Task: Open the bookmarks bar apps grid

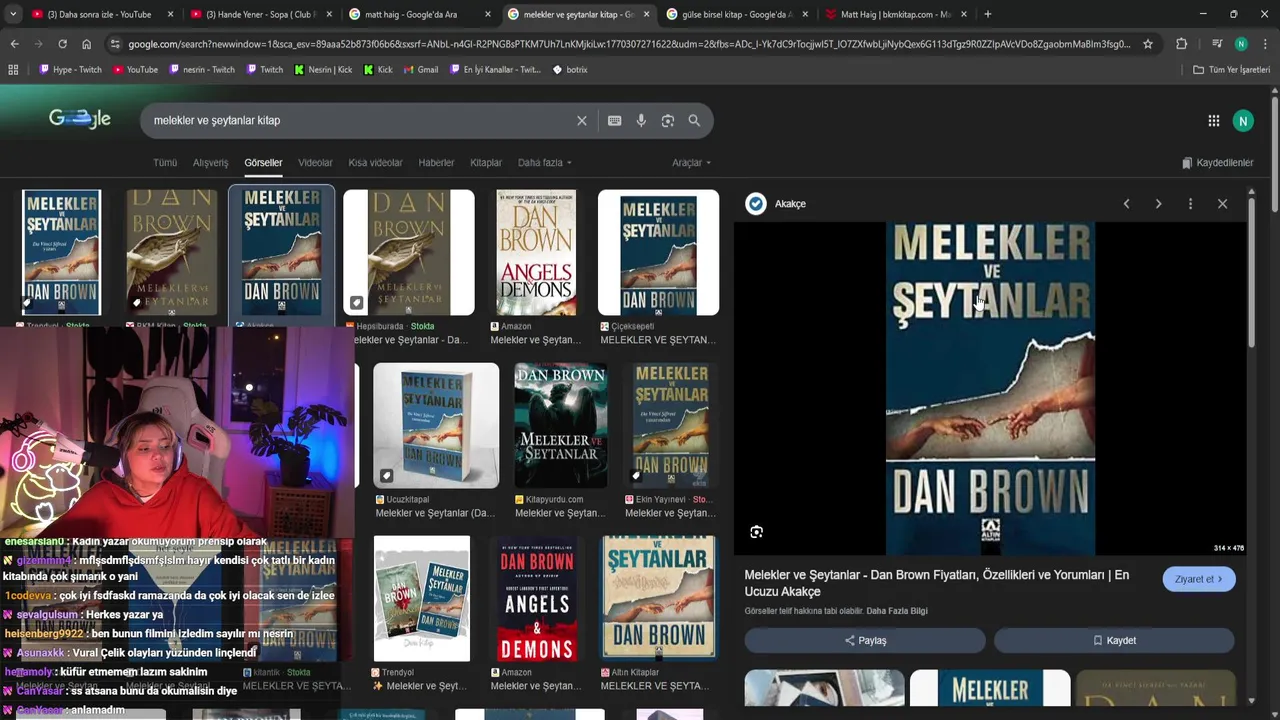Action: click(13, 70)
